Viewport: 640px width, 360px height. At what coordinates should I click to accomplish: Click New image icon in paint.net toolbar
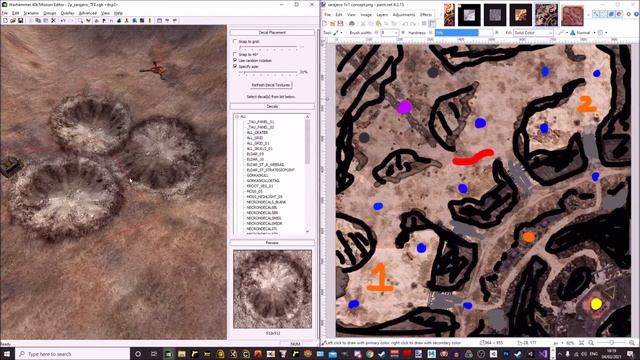324,24
